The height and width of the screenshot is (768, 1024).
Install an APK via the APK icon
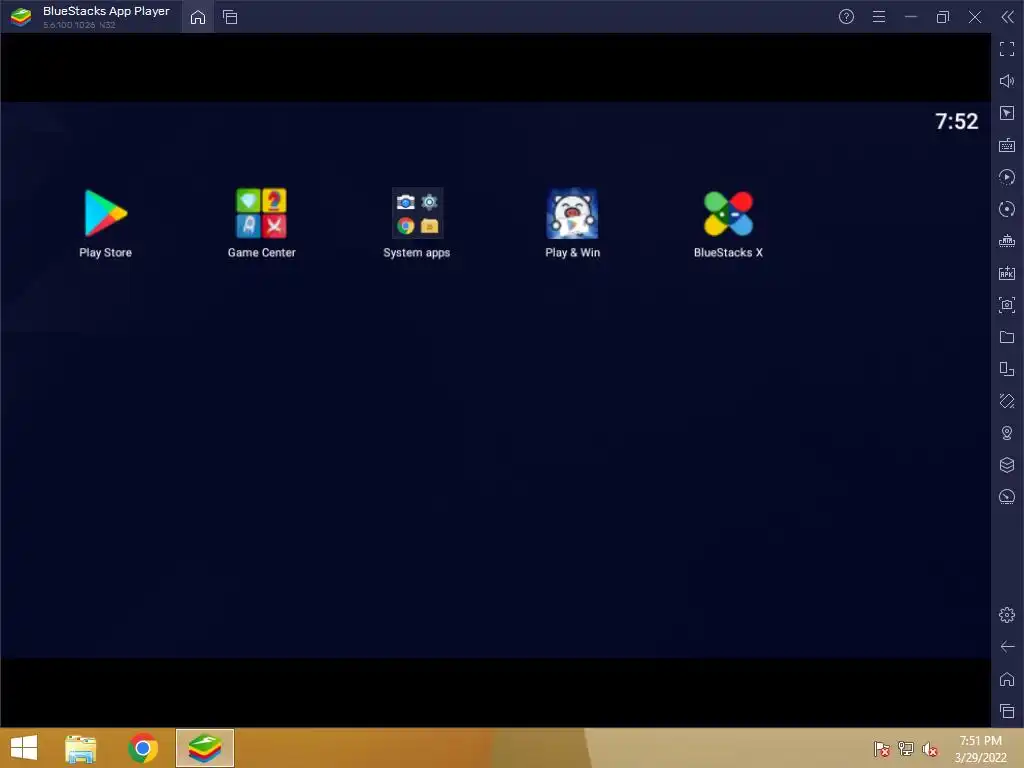pos(1007,273)
